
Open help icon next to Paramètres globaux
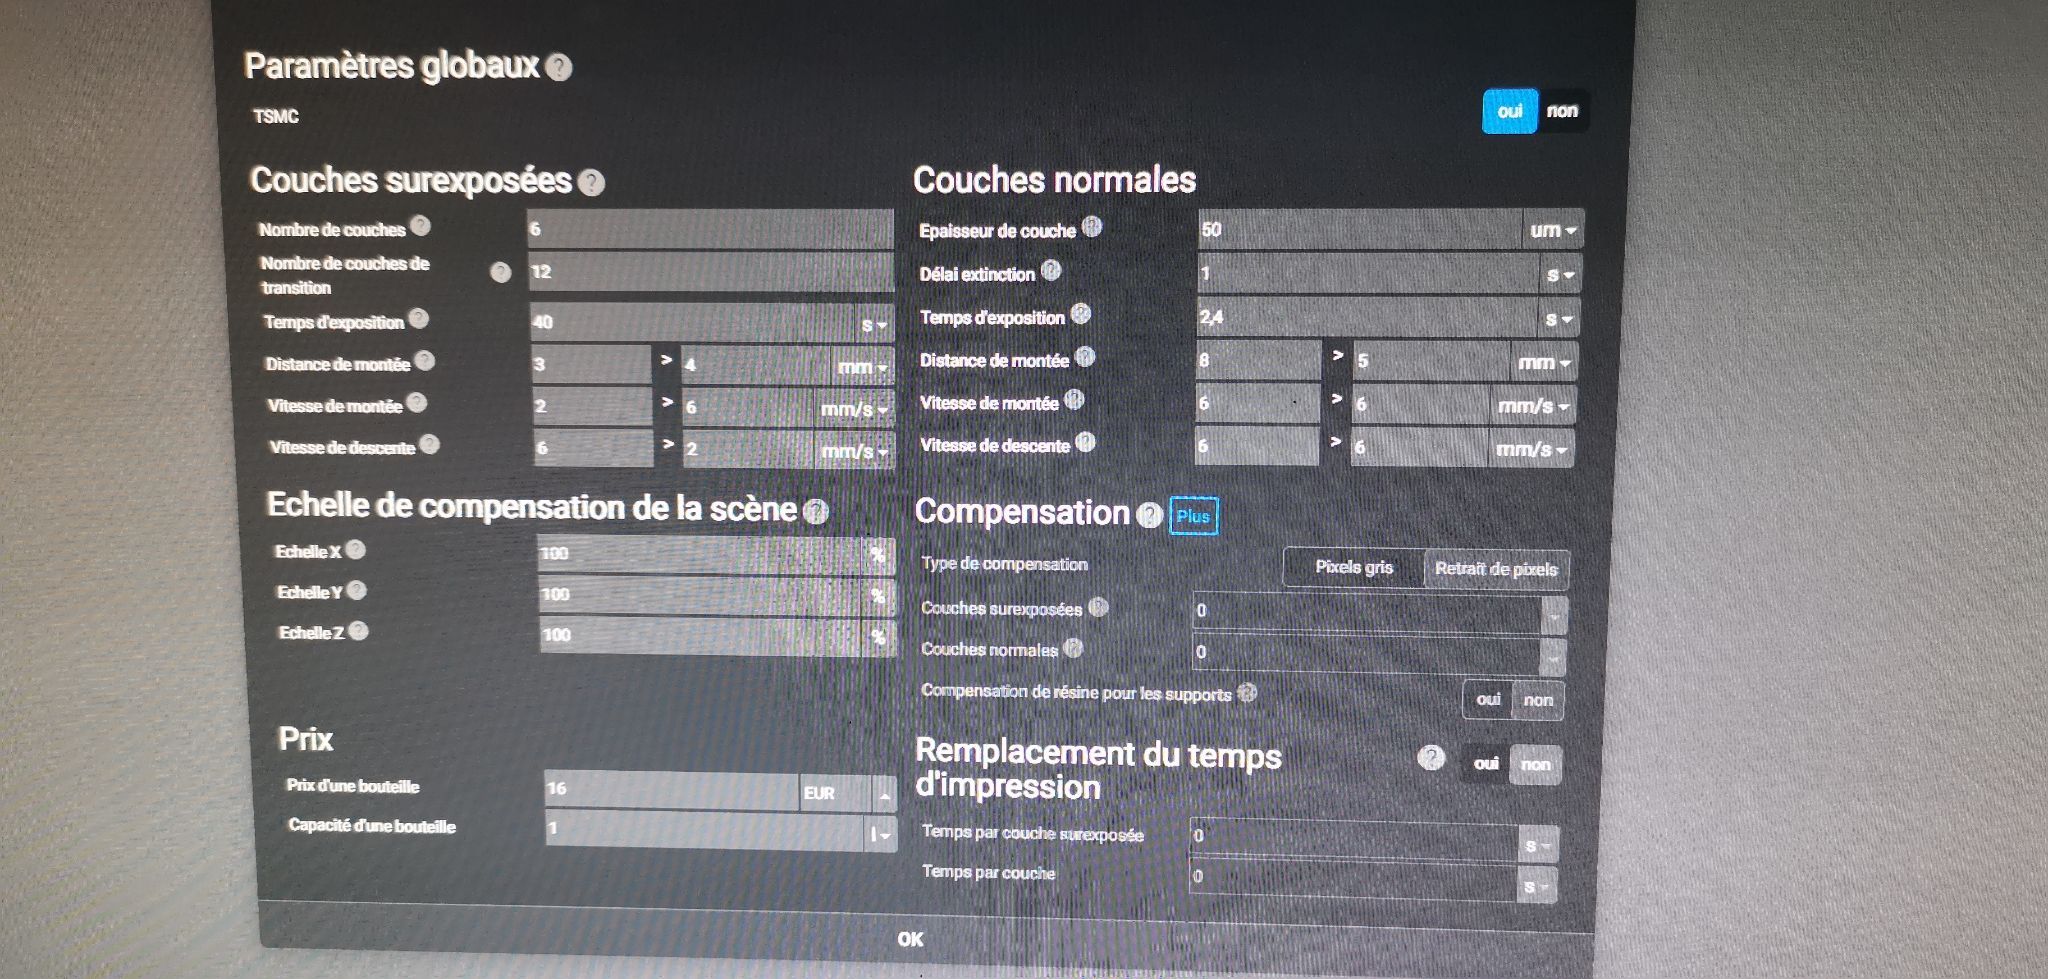coord(560,68)
